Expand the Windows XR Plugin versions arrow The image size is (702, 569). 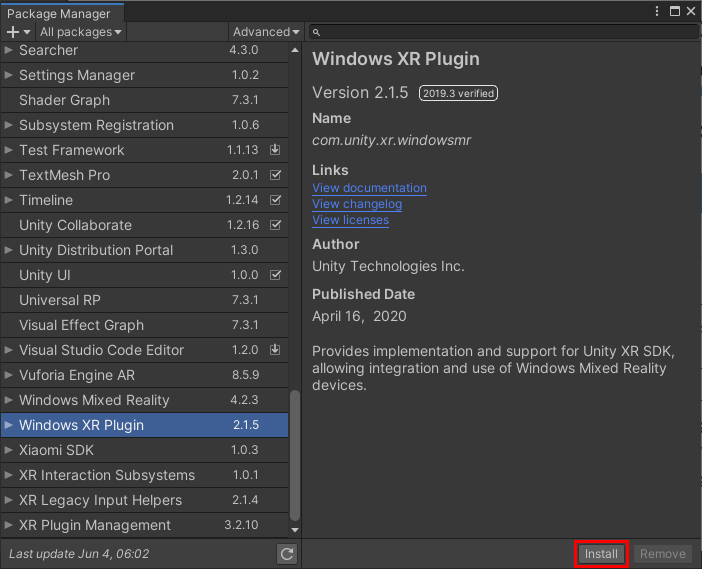click(9, 425)
